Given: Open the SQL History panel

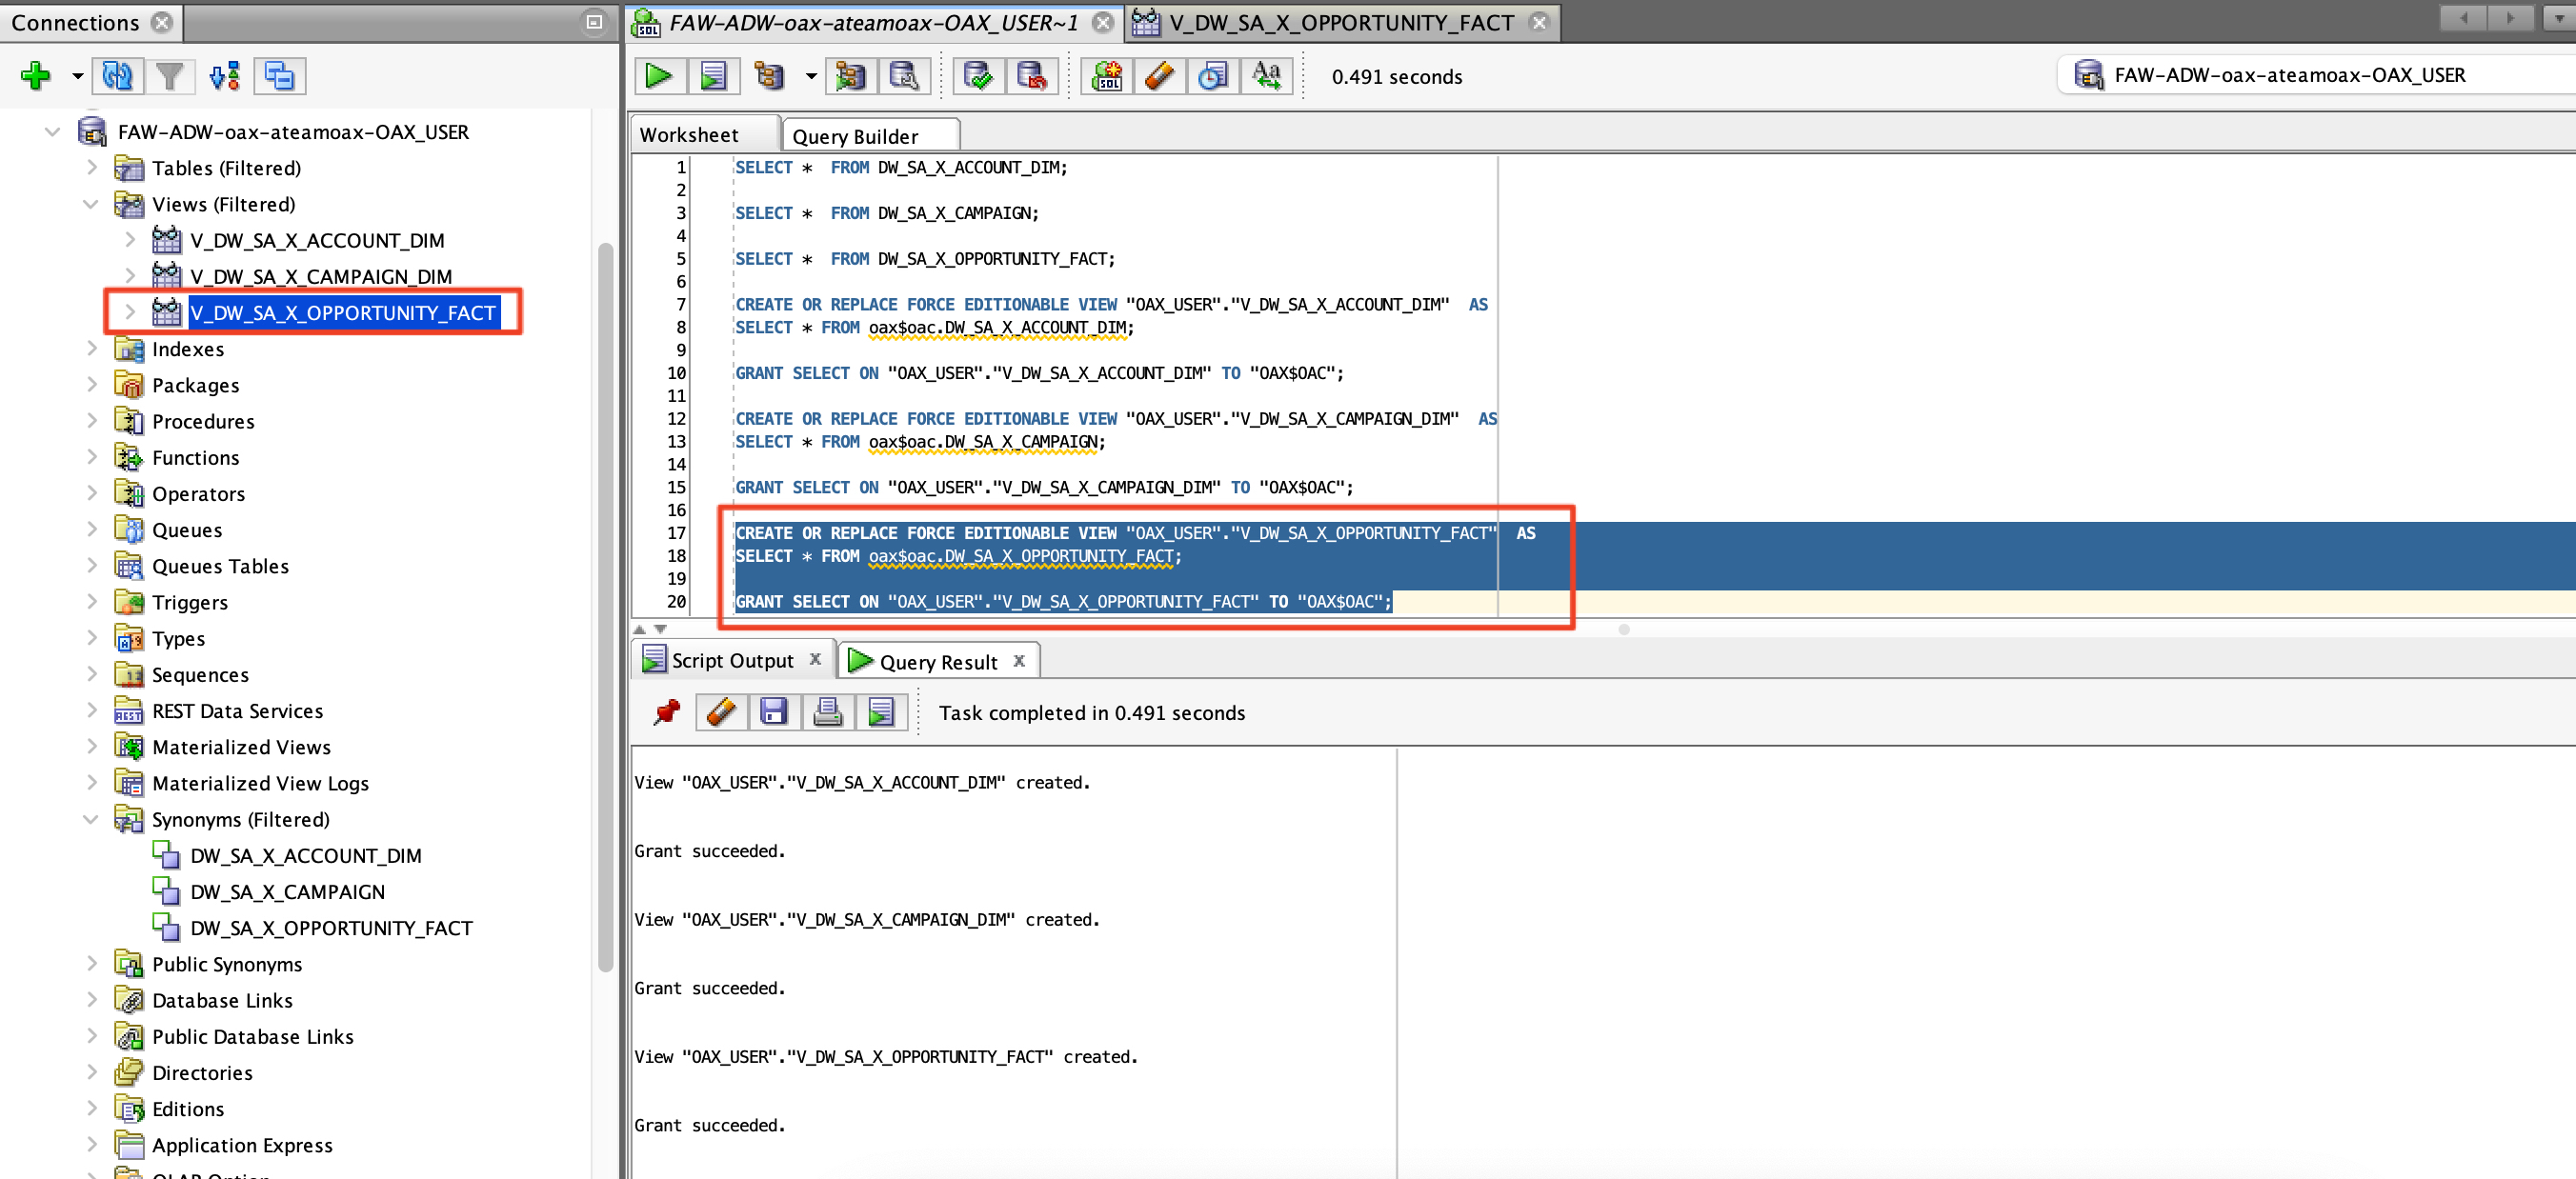Looking at the screenshot, I should tap(1212, 75).
